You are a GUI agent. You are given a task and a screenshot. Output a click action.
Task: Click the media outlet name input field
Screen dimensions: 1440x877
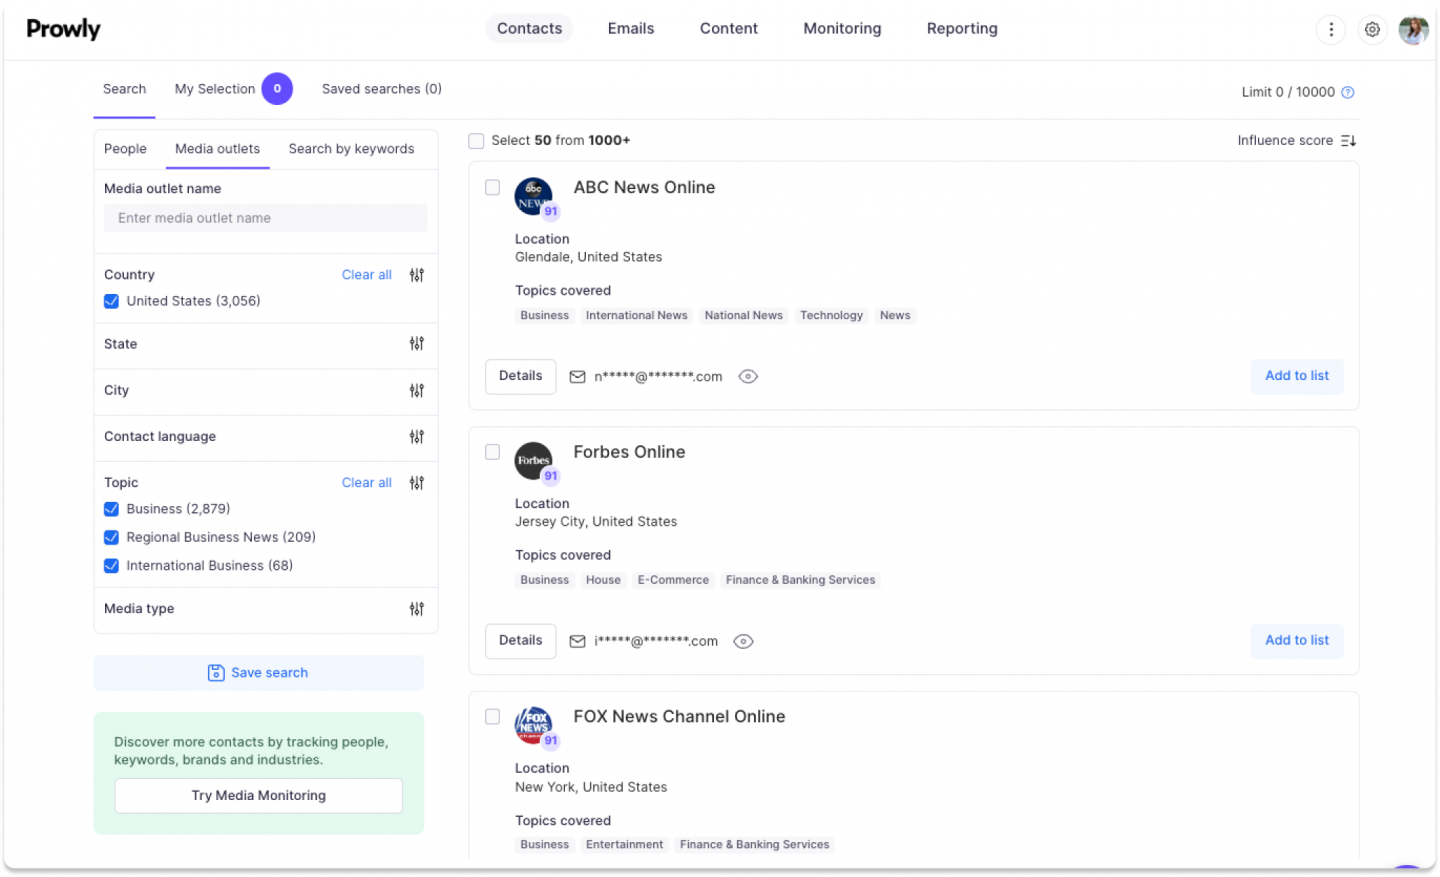point(265,218)
